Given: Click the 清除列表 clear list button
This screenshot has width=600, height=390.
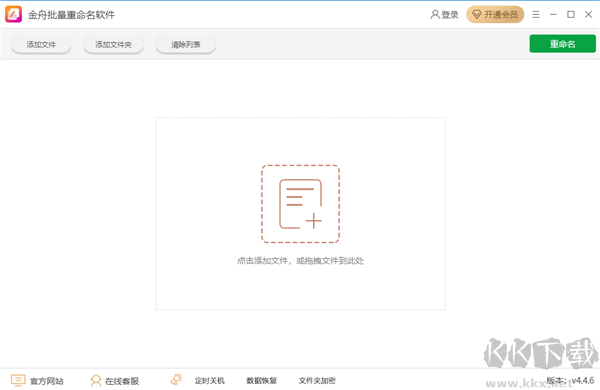Looking at the screenshot, I should [x=186, y=44].
